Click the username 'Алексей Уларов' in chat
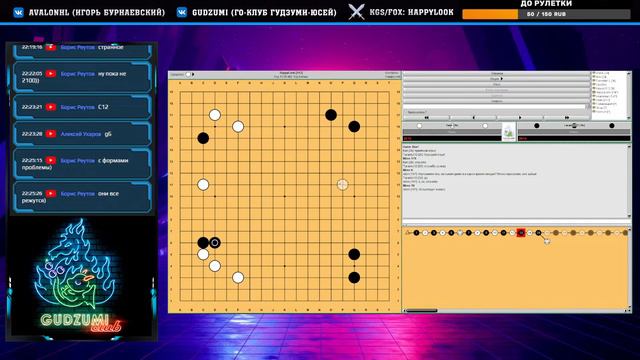The width and height of the screenshot is (640, 360). pos(81,134)
